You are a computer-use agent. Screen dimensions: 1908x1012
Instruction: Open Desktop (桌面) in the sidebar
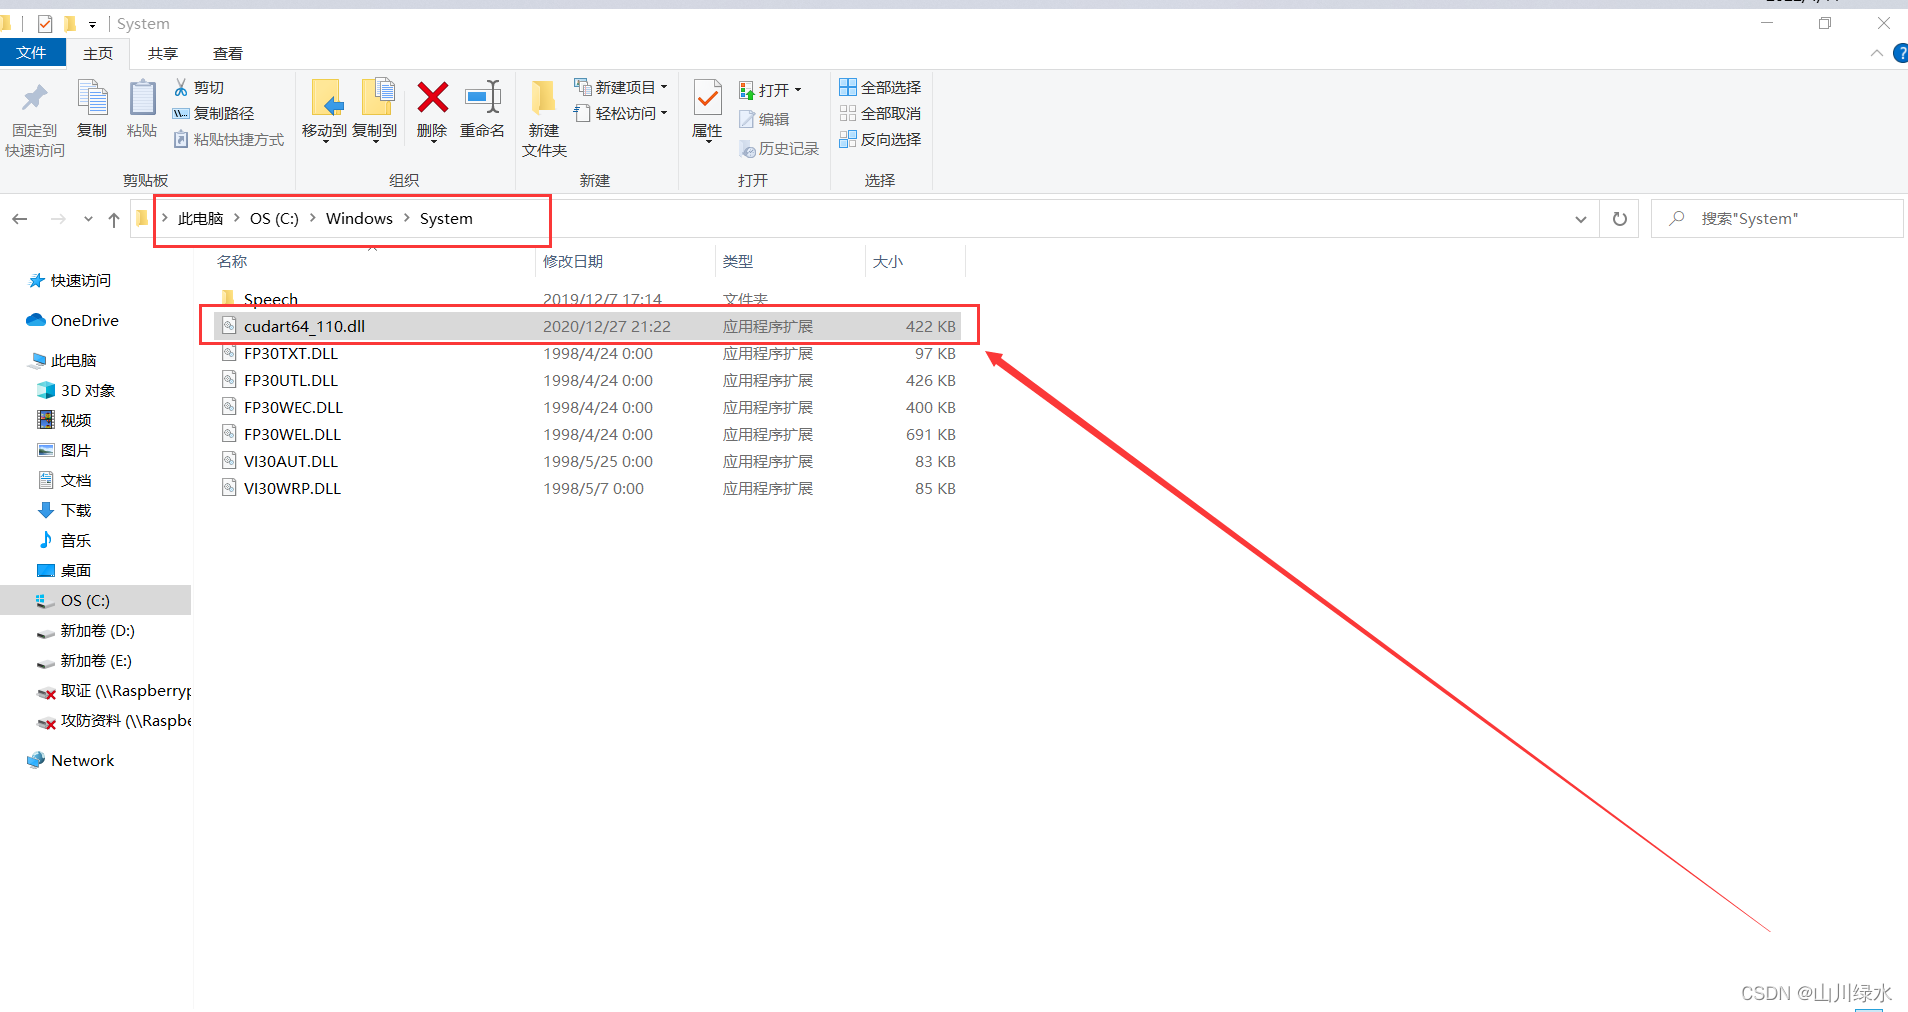[x=64, y=570]
